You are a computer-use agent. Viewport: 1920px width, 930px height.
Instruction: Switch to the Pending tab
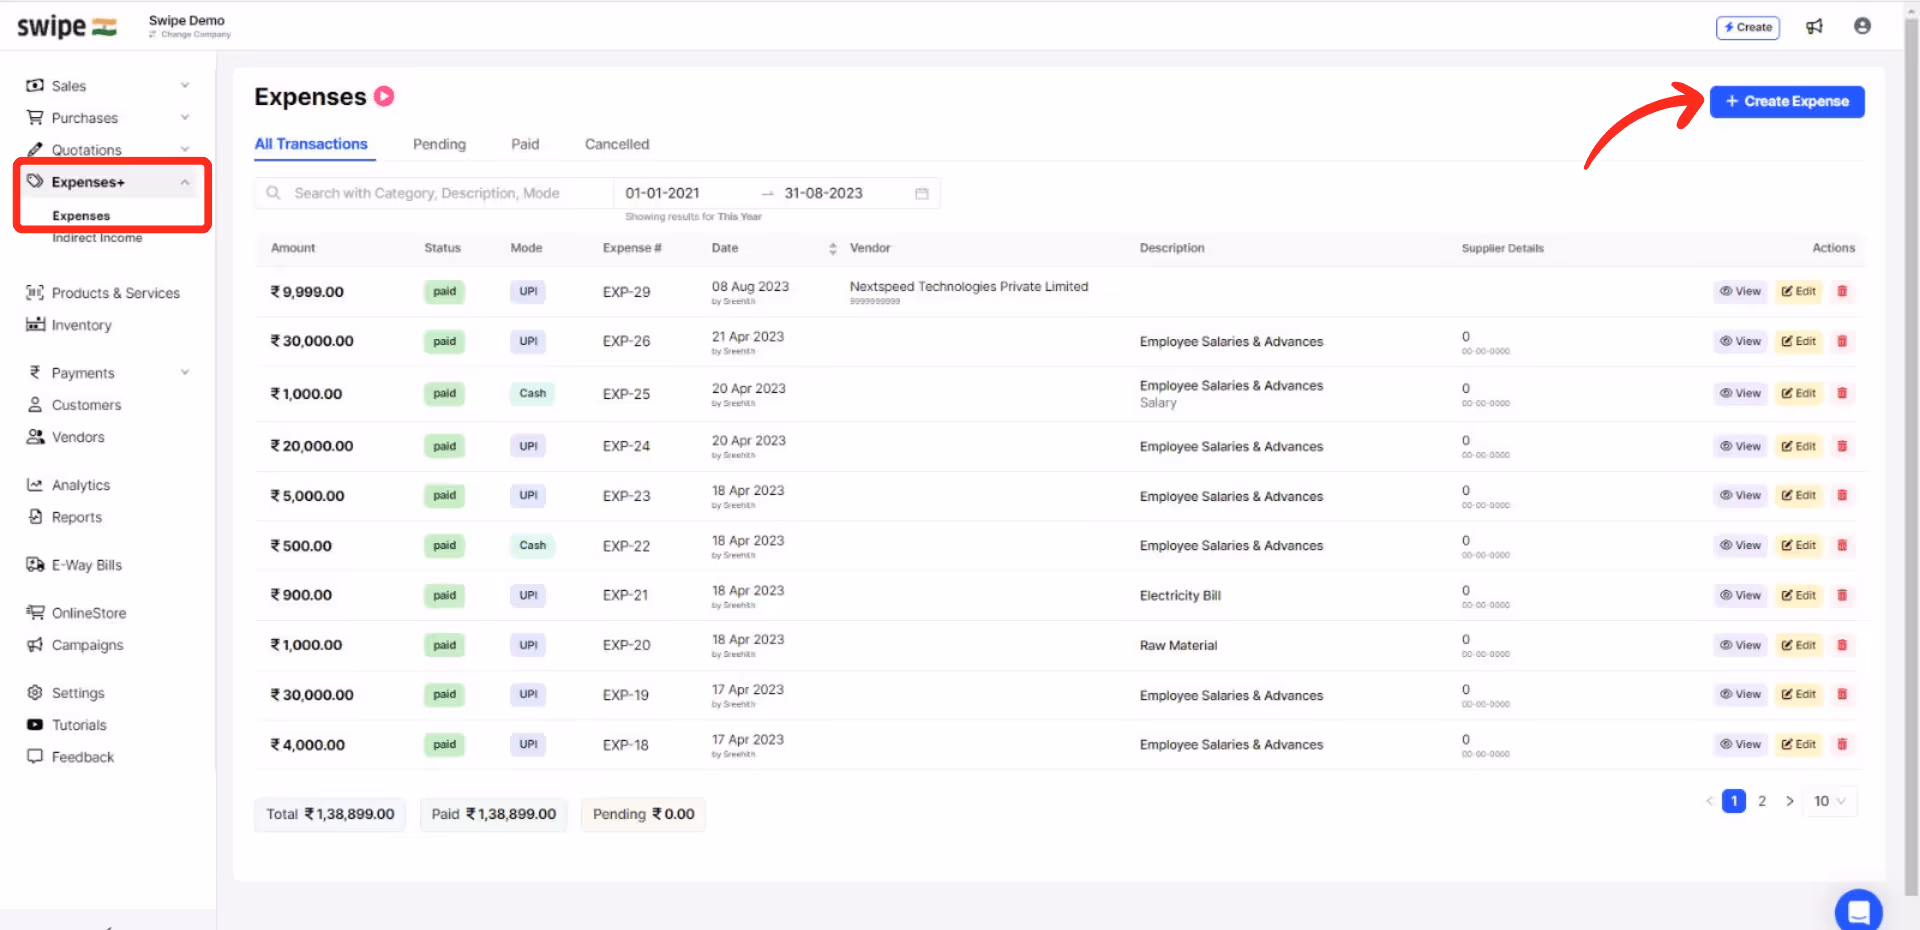439,145
